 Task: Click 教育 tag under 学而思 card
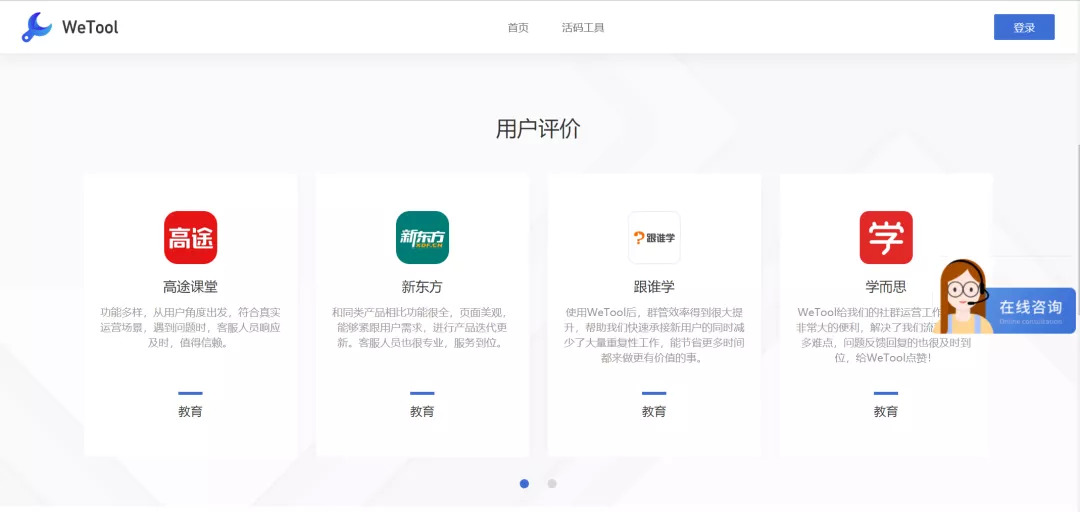coord(886,411)
